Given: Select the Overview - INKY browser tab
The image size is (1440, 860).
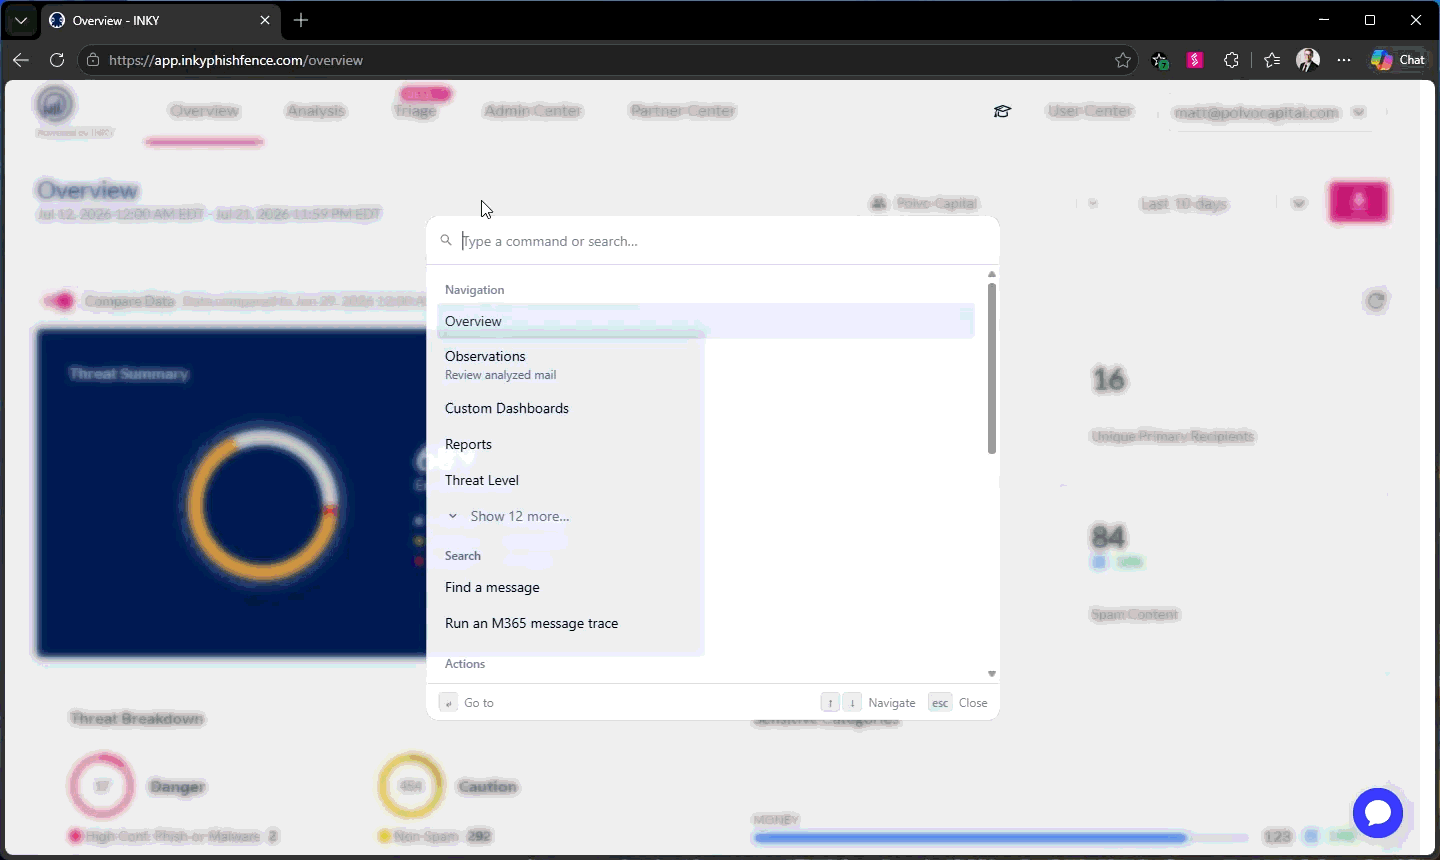Looking at the screenshot, I should click(x=160, y=20).
